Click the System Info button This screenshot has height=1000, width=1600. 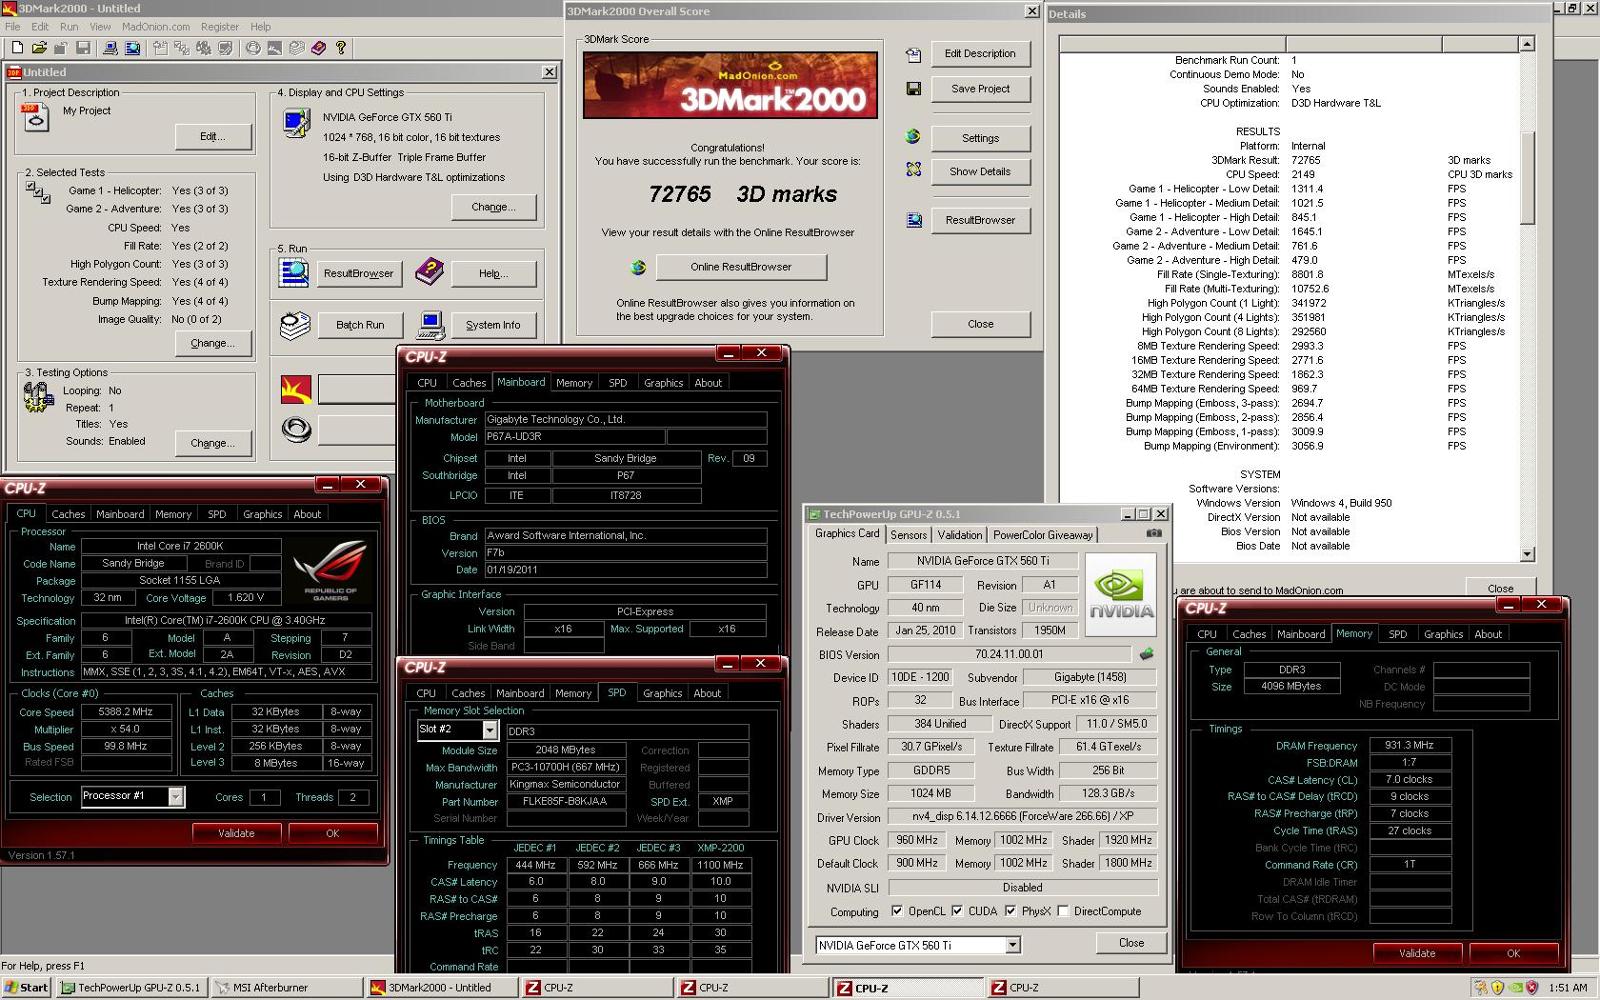(493, 325)
